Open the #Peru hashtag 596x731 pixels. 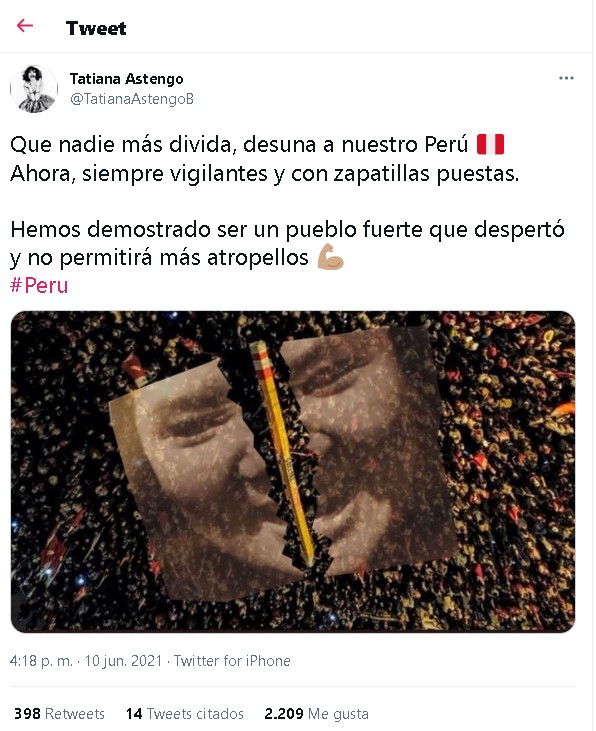[39, 285]
